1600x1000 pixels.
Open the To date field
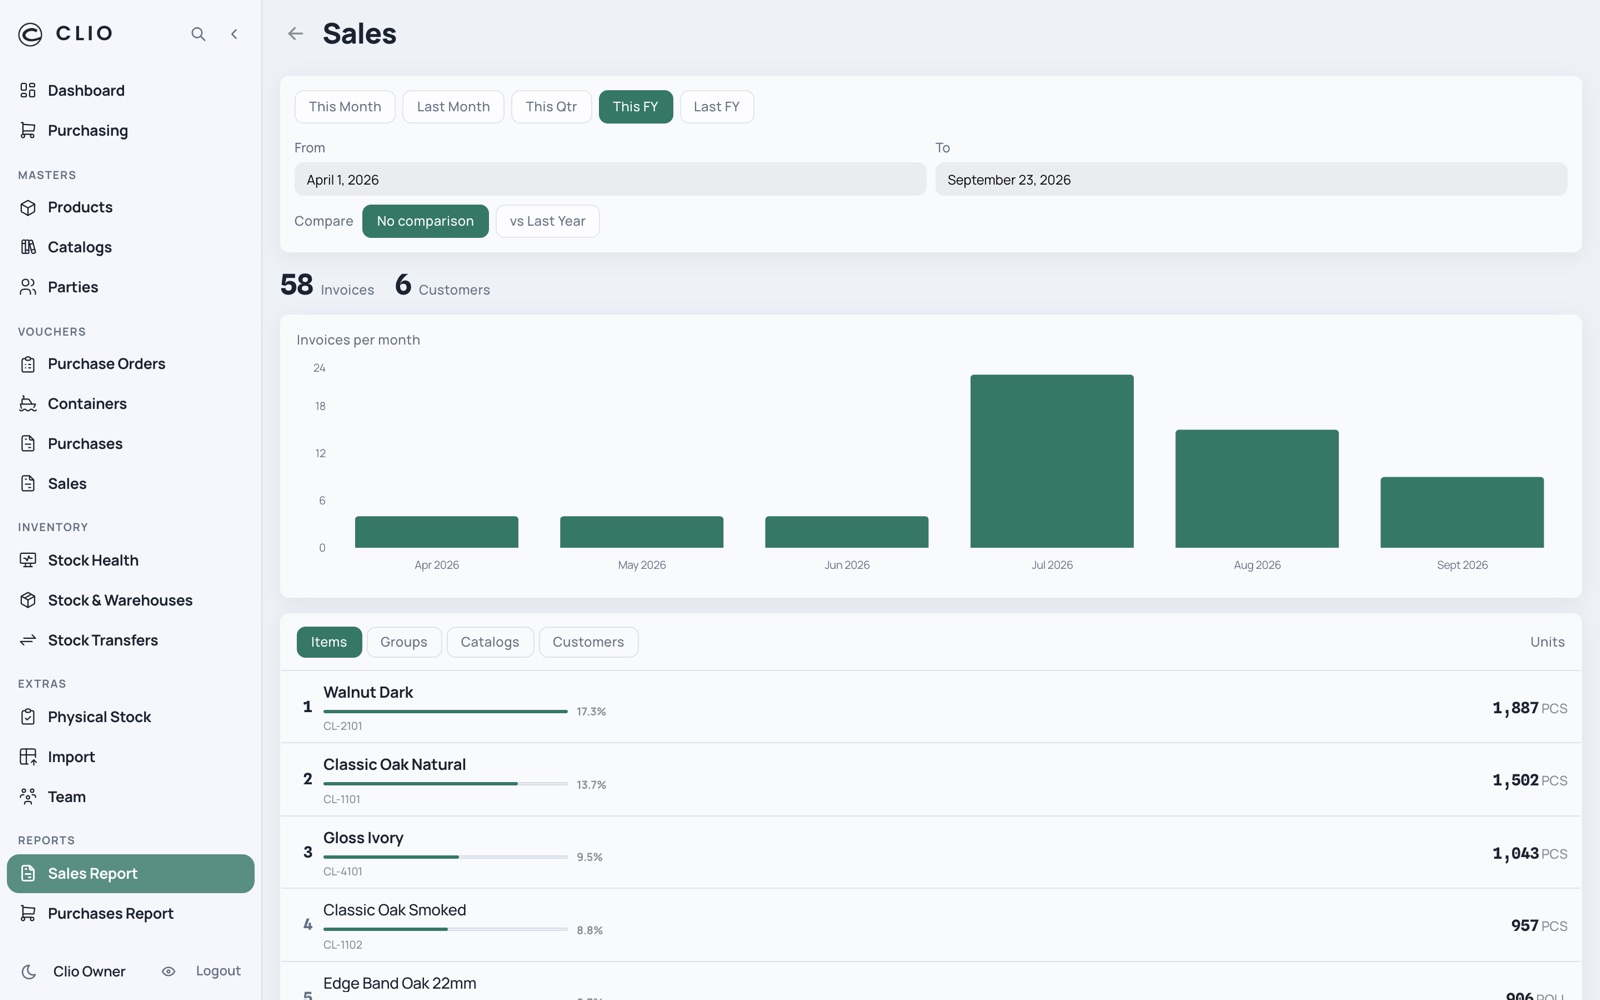click(1251, 180)
